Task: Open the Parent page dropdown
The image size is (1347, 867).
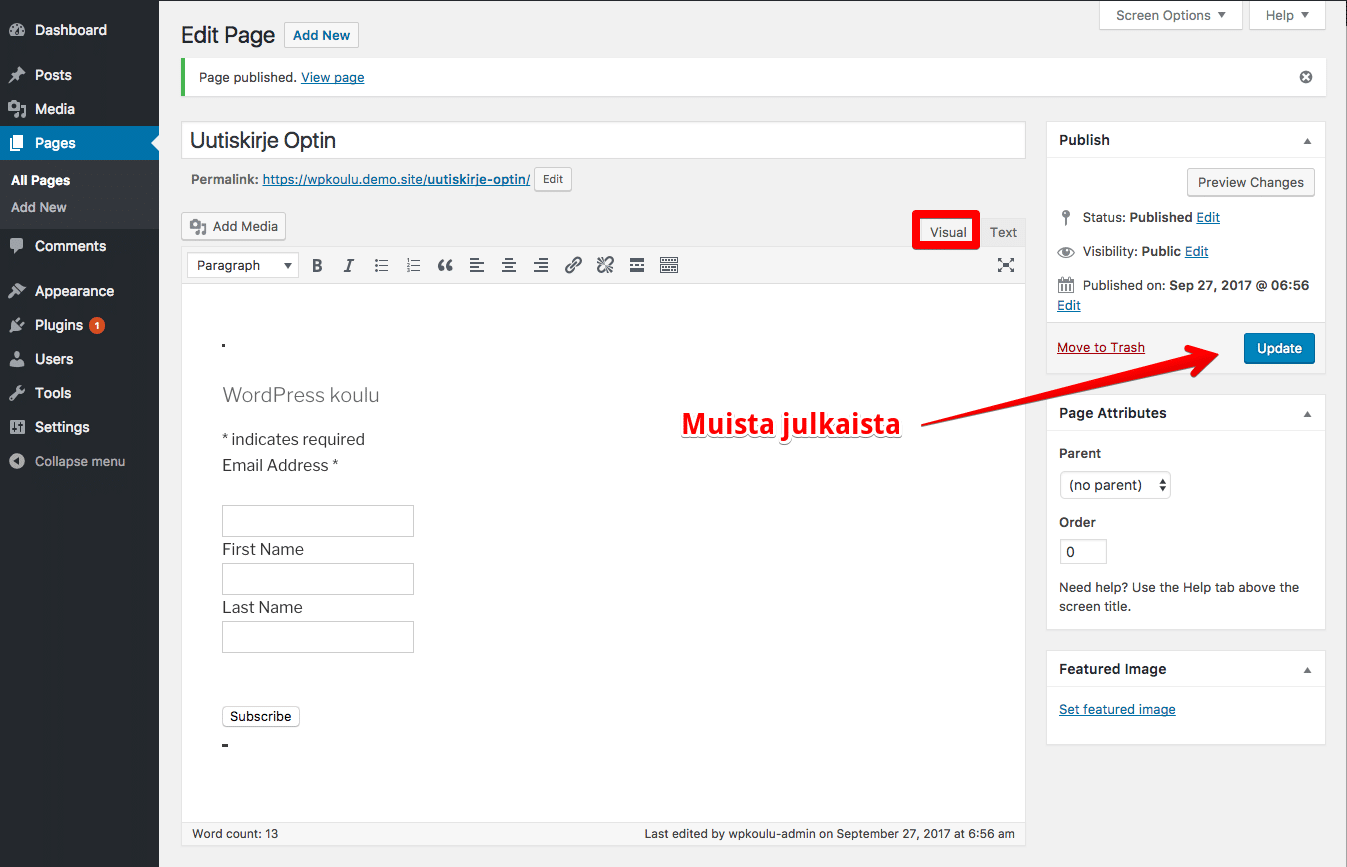Action: tap(1115, 485)
